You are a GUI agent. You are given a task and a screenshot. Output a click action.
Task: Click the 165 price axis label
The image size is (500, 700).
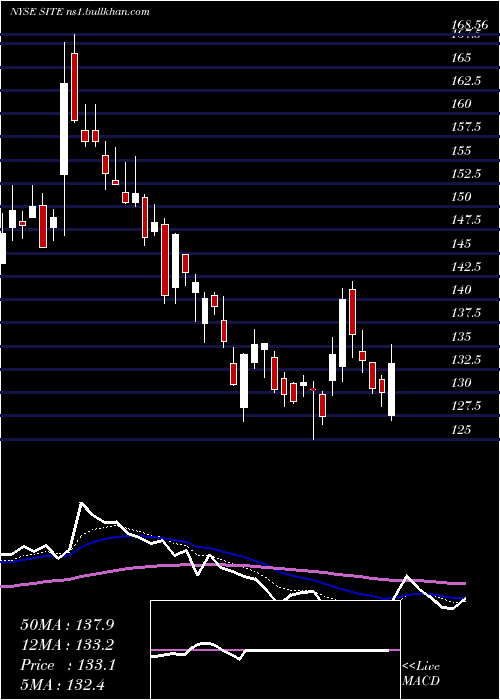(x=461, y=58)
